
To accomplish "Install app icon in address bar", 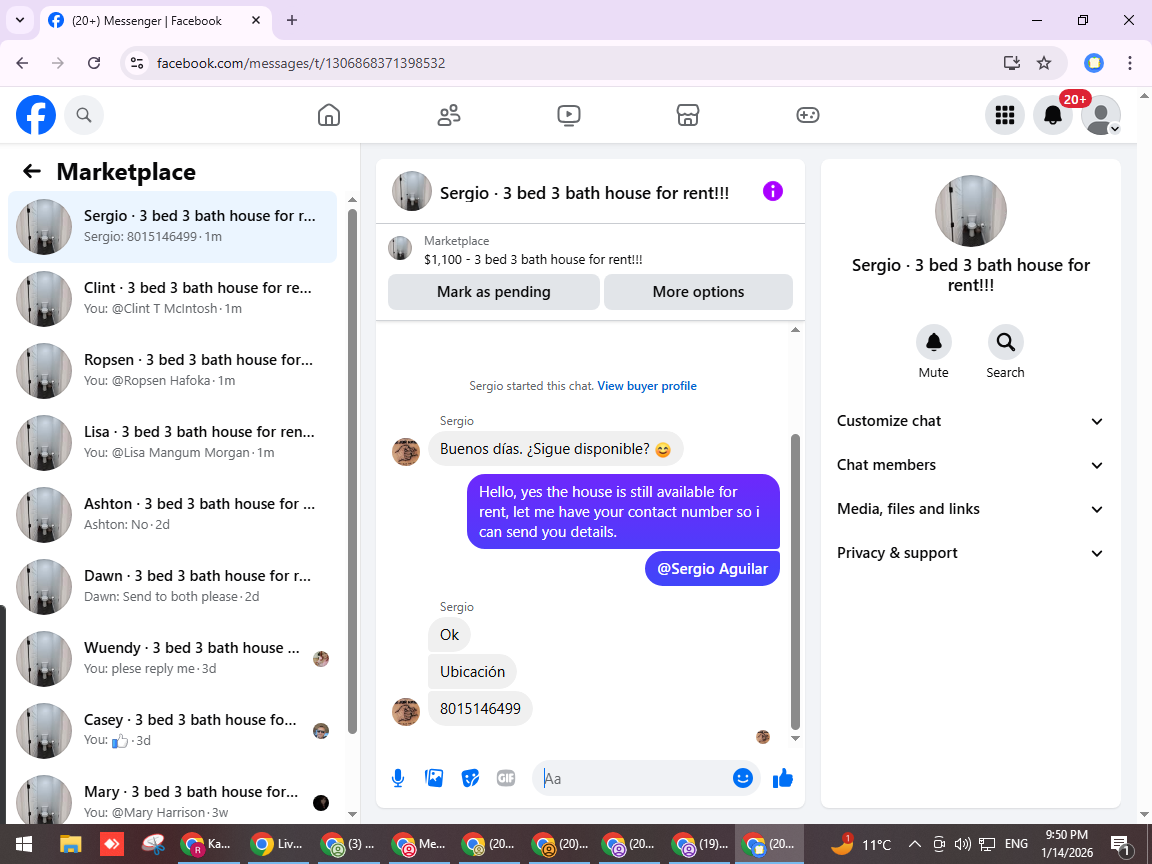I will tap(1012, 63).
